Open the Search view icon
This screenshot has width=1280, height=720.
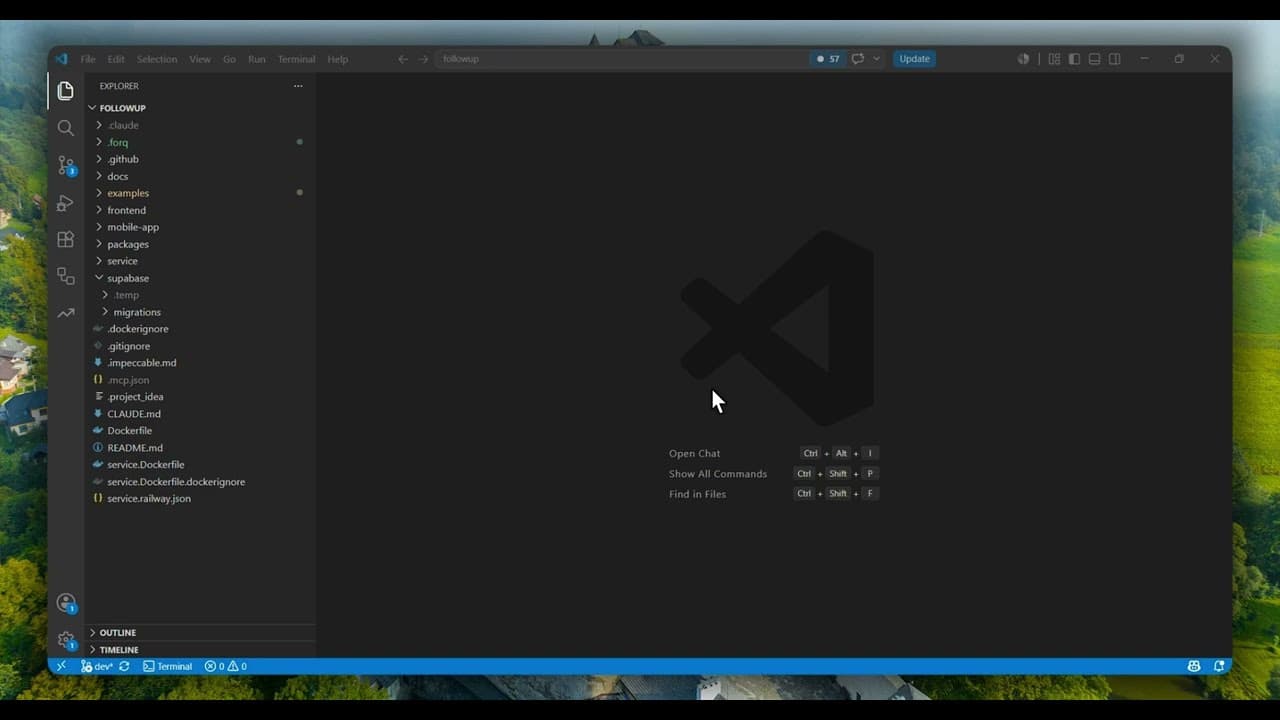(66, 128)
